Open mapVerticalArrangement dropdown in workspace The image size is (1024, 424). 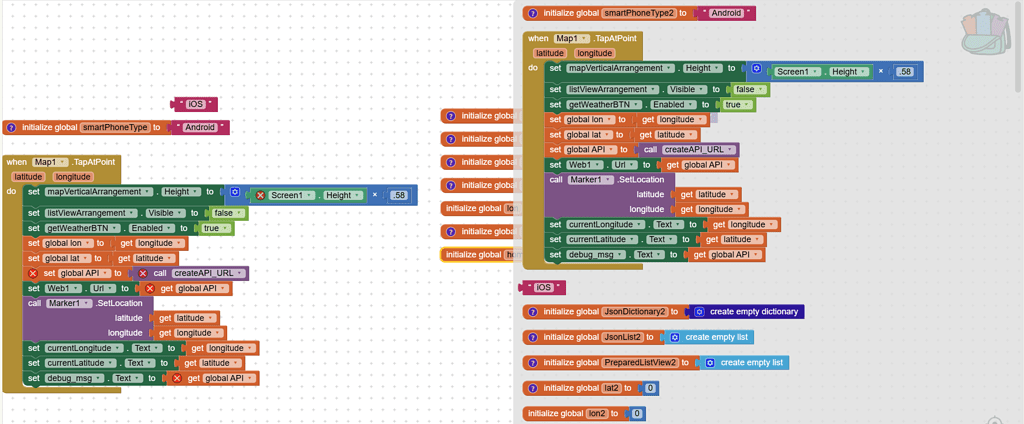[99, 192]
